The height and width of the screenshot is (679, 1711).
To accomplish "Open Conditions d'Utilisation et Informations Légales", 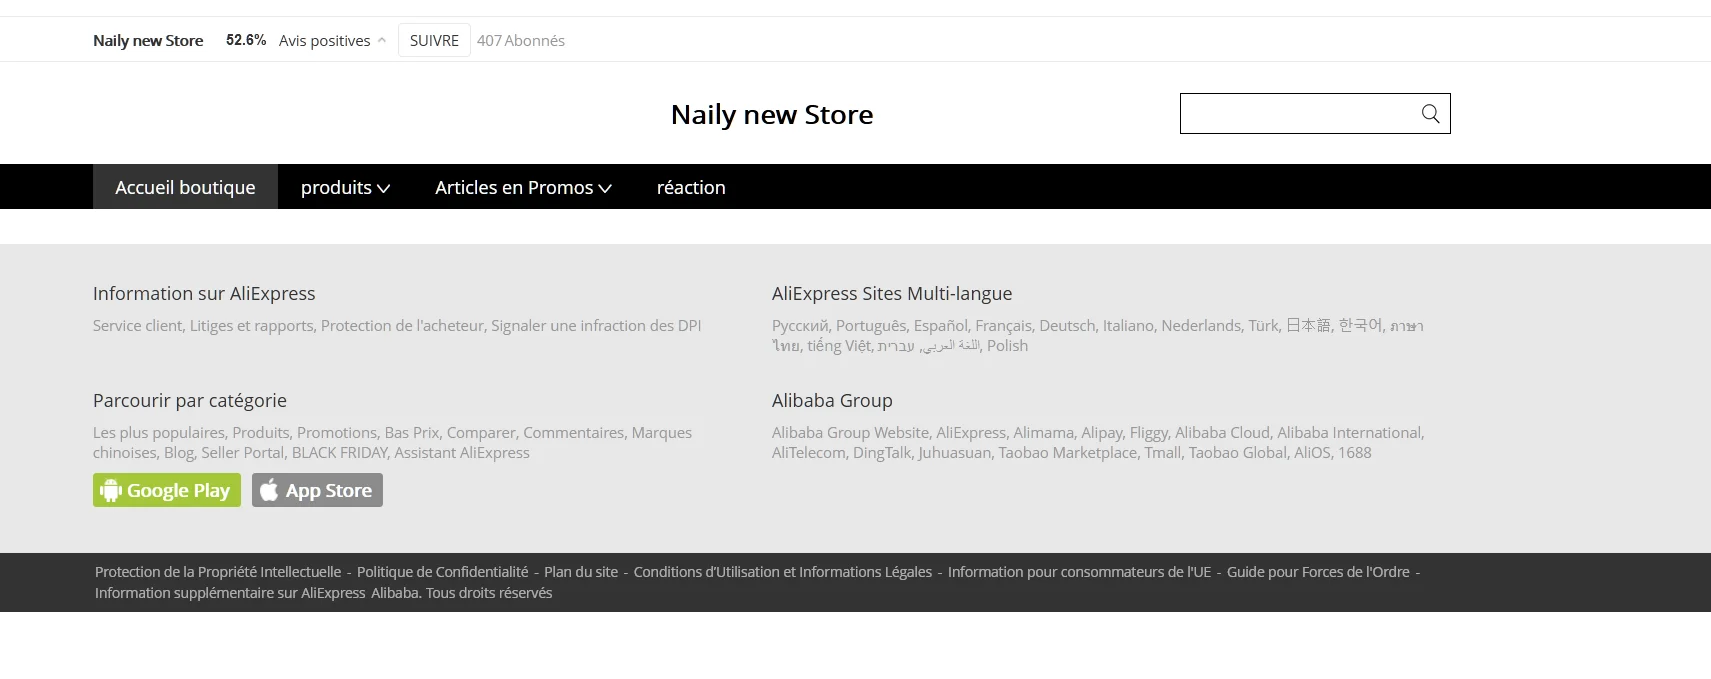I will 783,572.
